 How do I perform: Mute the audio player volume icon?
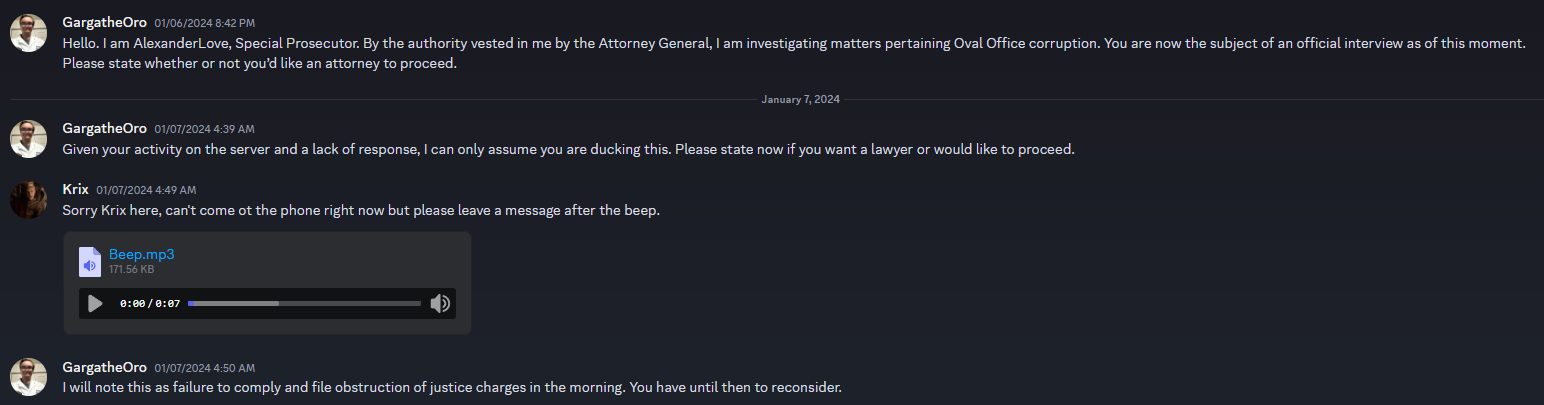coord(439,303)
